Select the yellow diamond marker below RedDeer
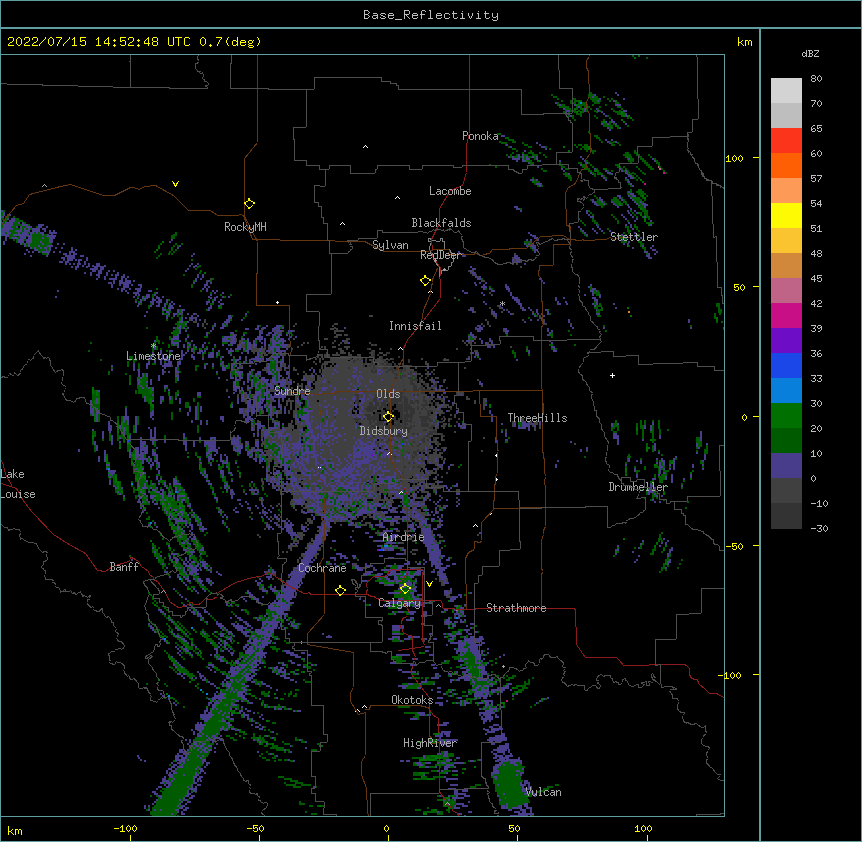Image resolution: width=862 pixels, height=842 pixels. coord(426,281)
